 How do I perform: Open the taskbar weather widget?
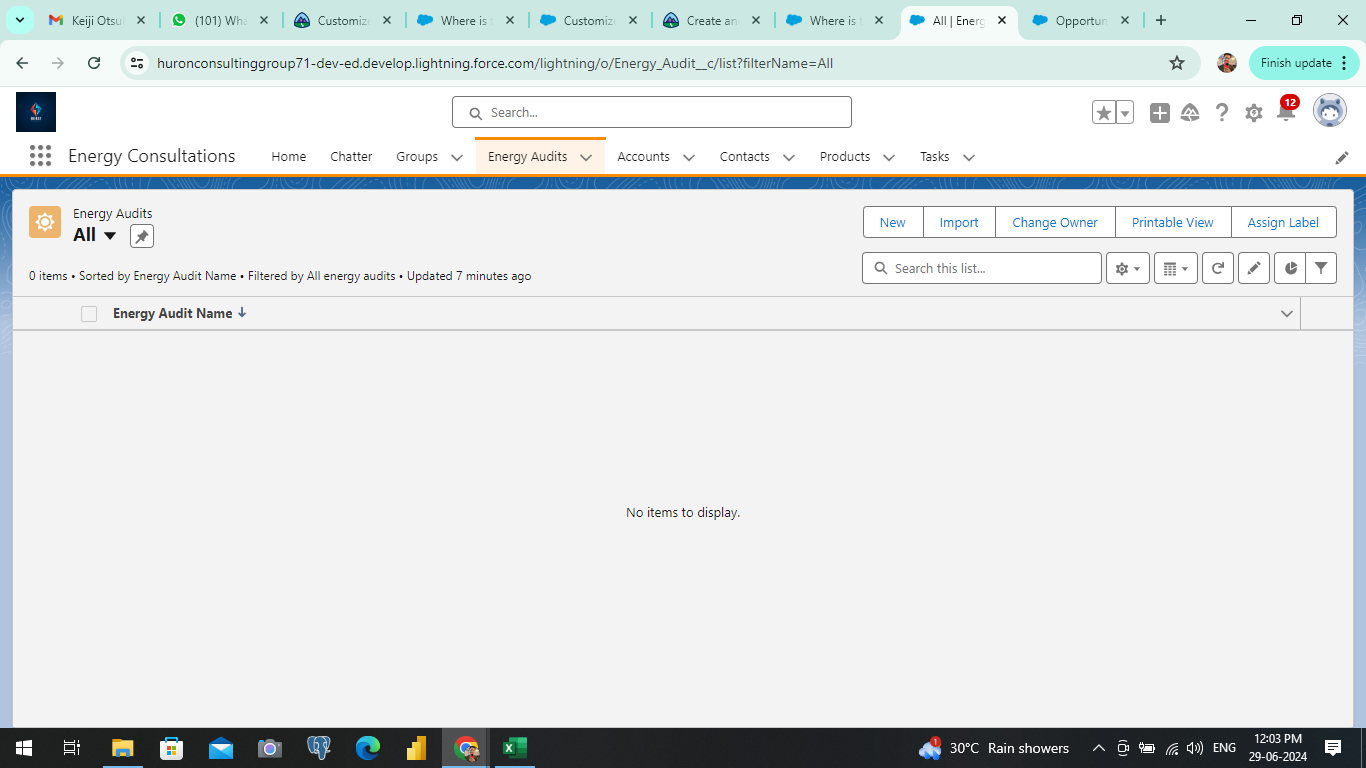[x=994, y=748]
